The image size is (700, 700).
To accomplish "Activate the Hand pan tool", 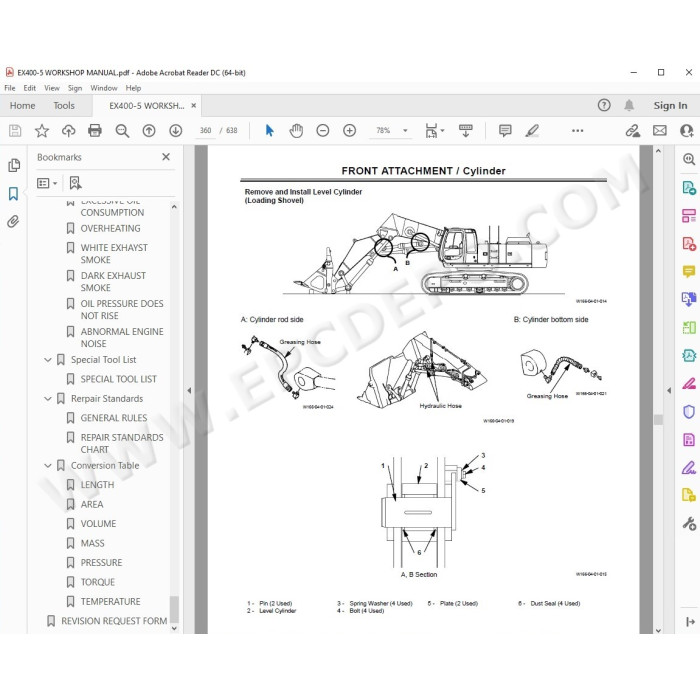I will pos(296,130).
